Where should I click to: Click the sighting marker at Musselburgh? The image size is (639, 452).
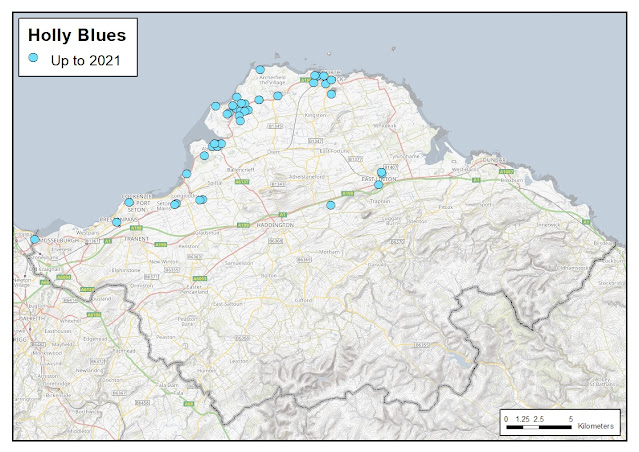pos(35,239)
